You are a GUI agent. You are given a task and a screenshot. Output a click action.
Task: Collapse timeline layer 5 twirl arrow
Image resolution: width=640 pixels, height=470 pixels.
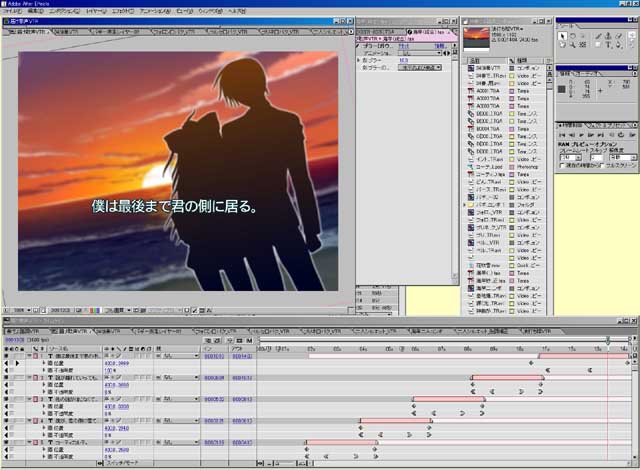[30, 442]
